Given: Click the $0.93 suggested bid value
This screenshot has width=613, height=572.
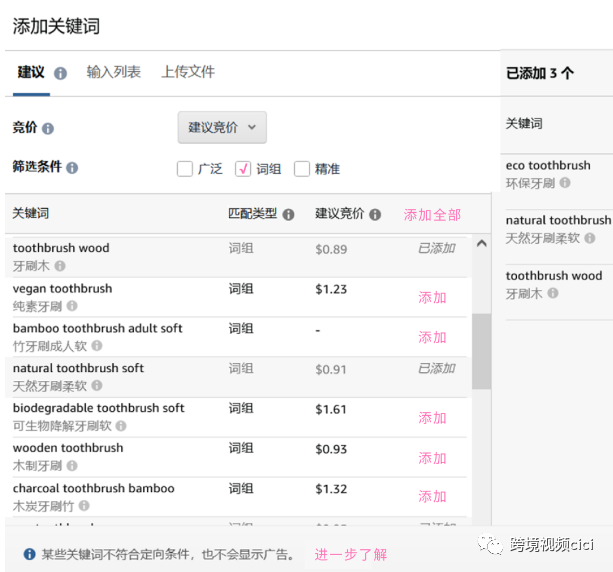Looking at the screenshot, I should [x=331, y=449].
